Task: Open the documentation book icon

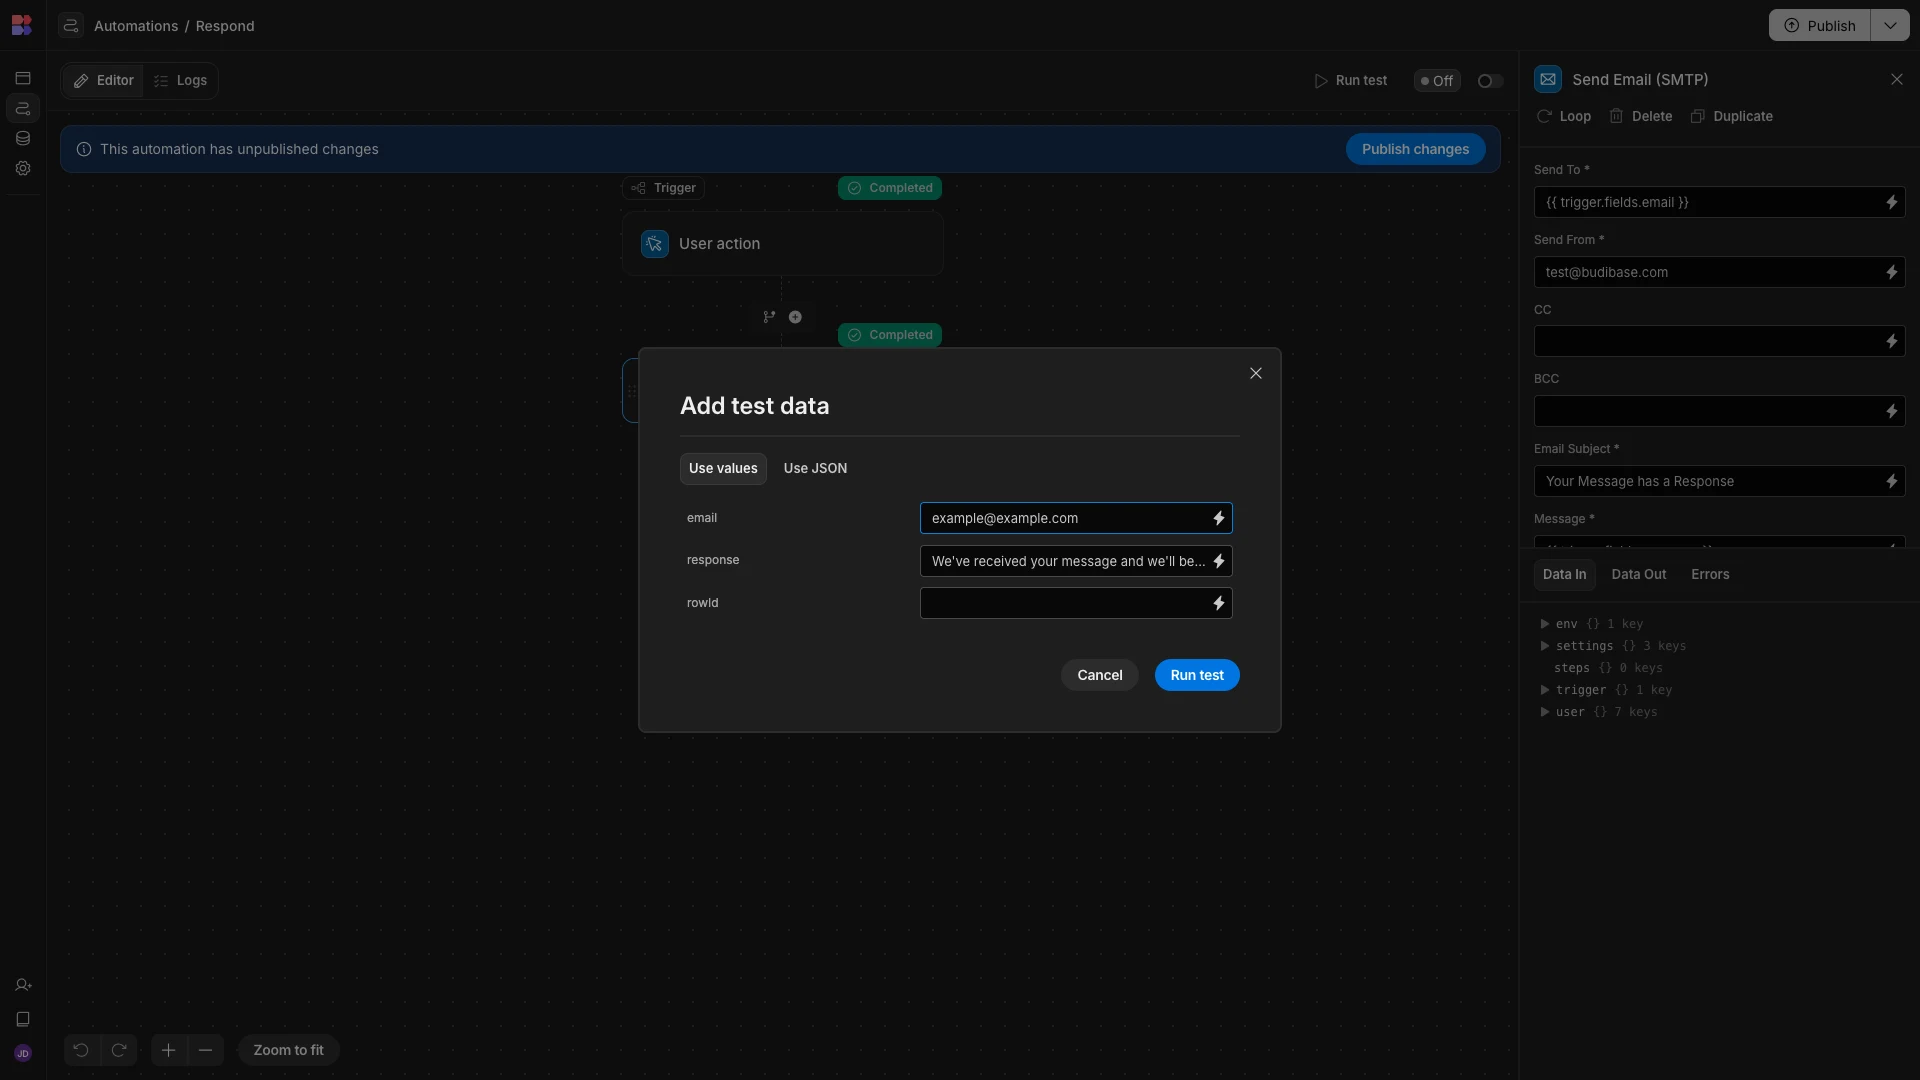Action: click(23, 1019)
